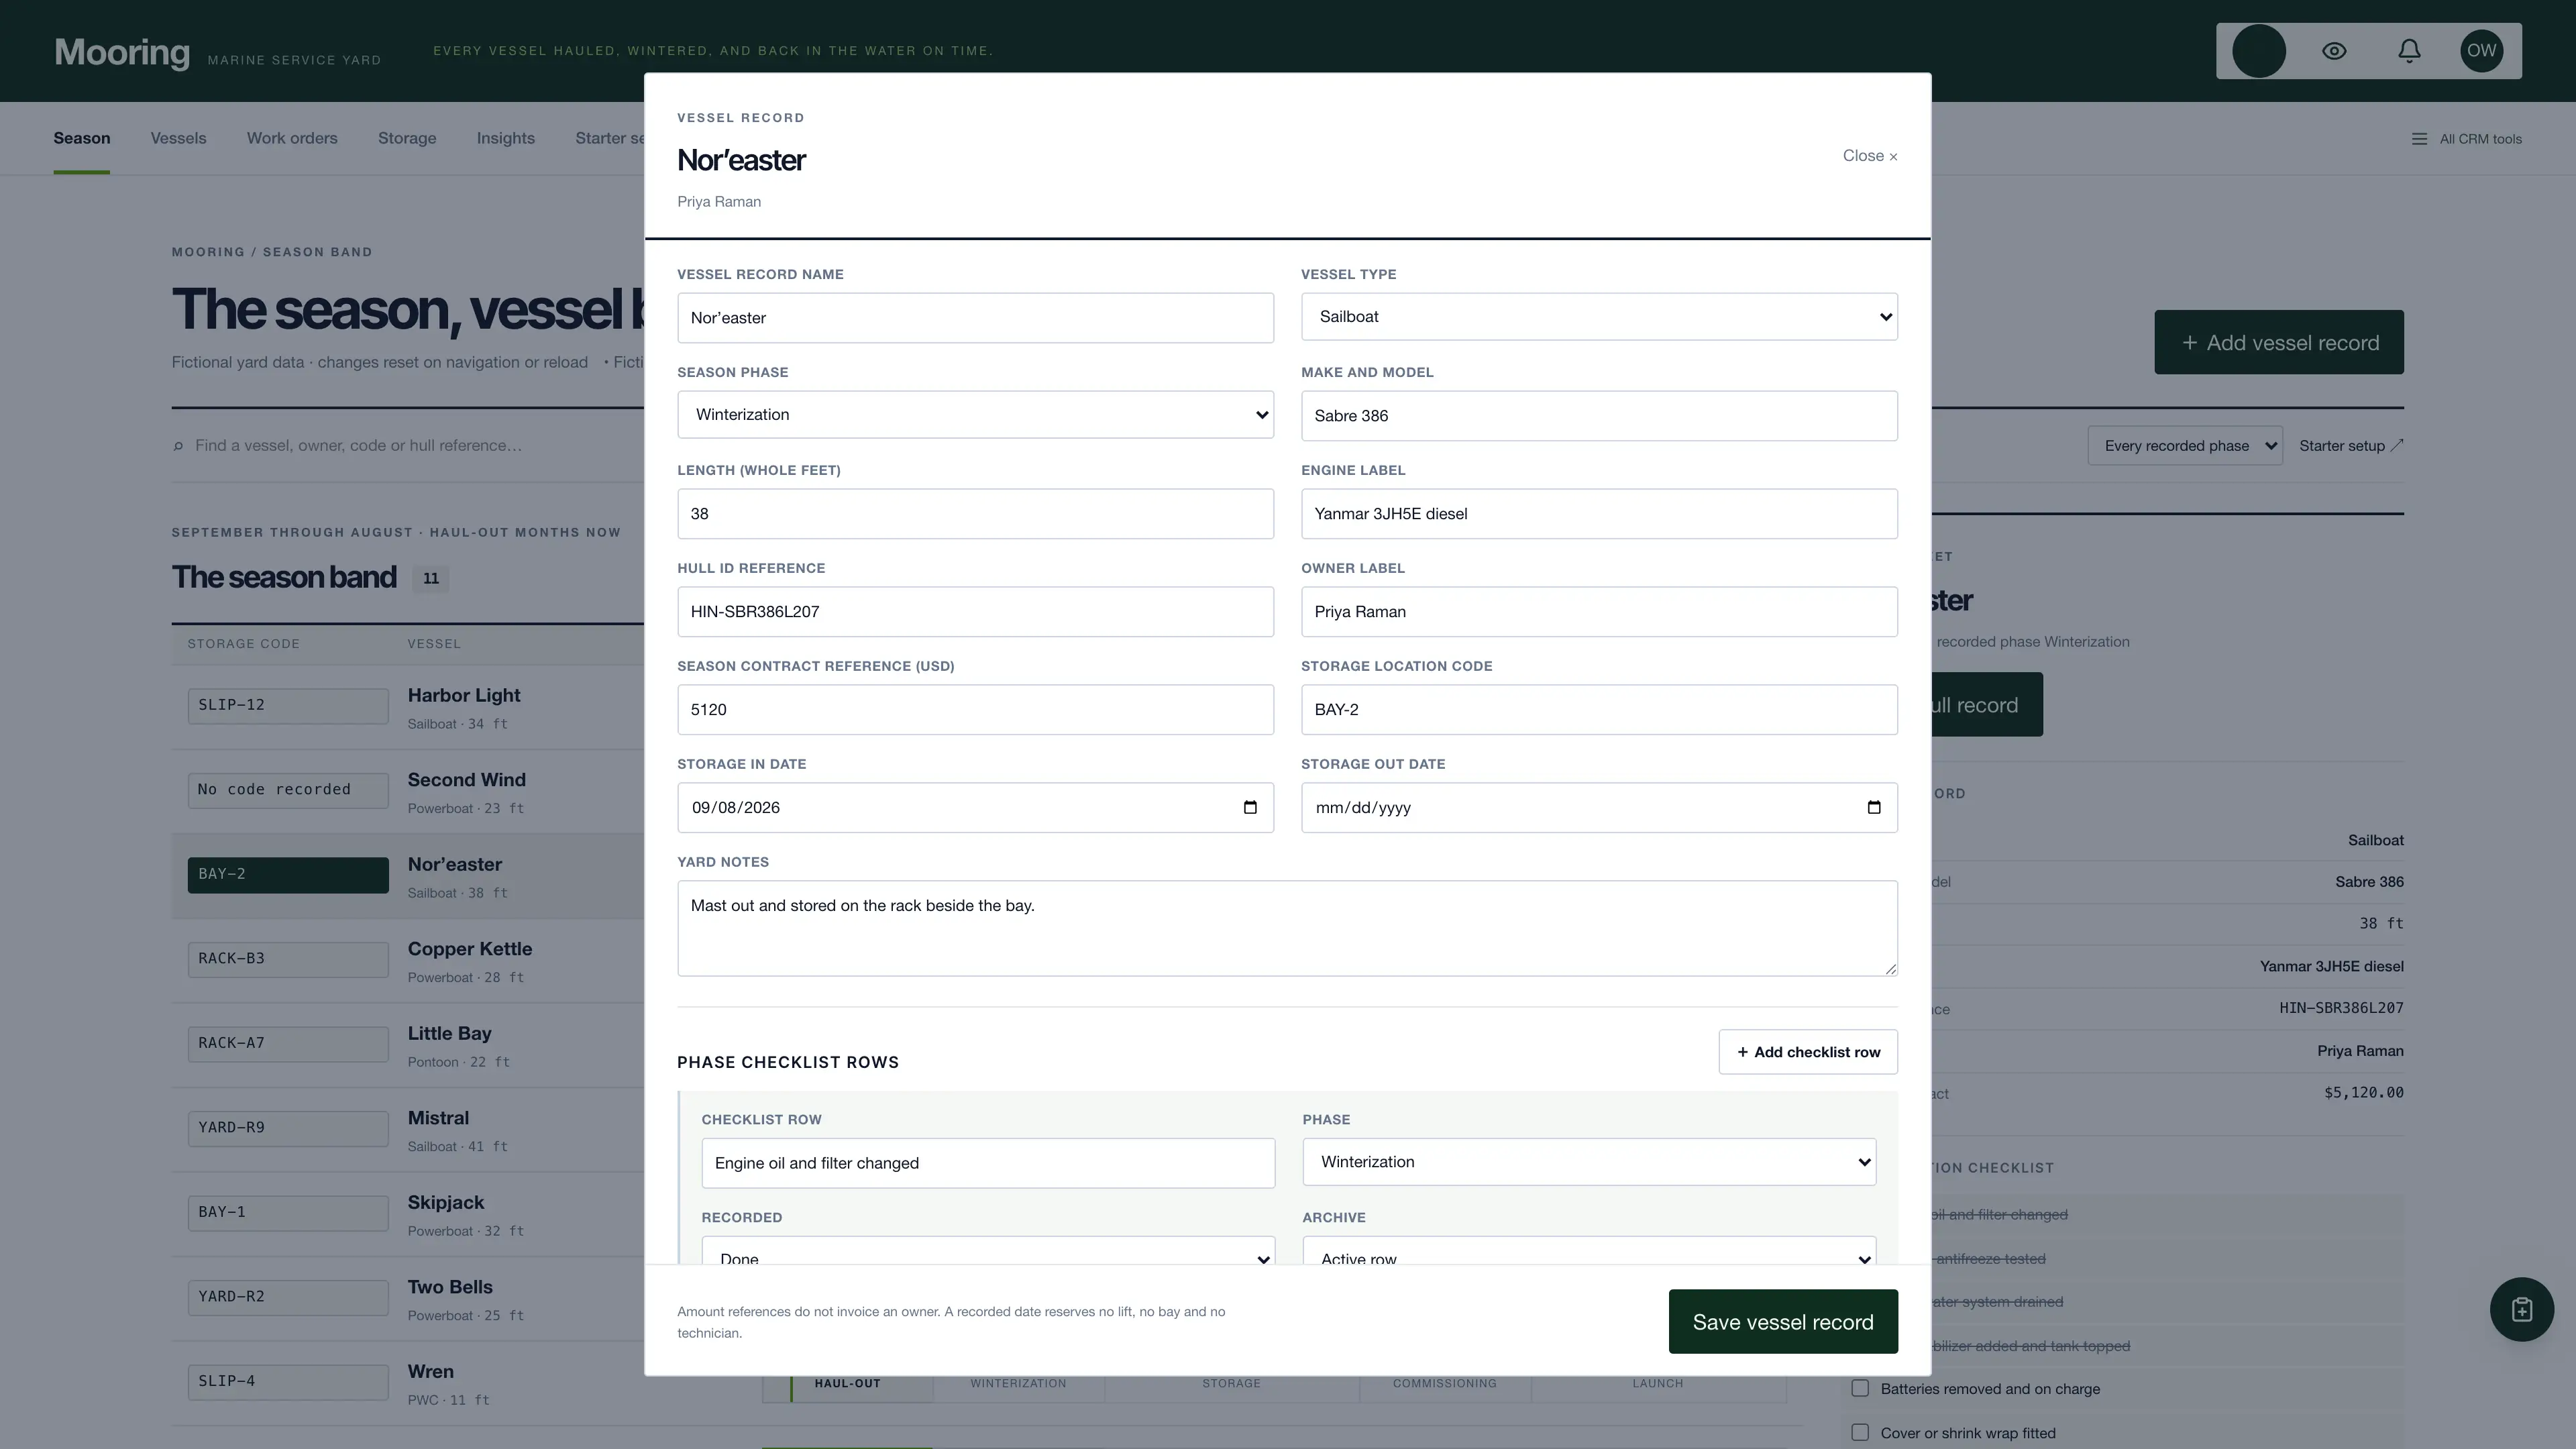Viewport: 2576px width, 1449px height.
Task: Open the All CRM tools hamburger menu
Action: [x=2466, y=139]
